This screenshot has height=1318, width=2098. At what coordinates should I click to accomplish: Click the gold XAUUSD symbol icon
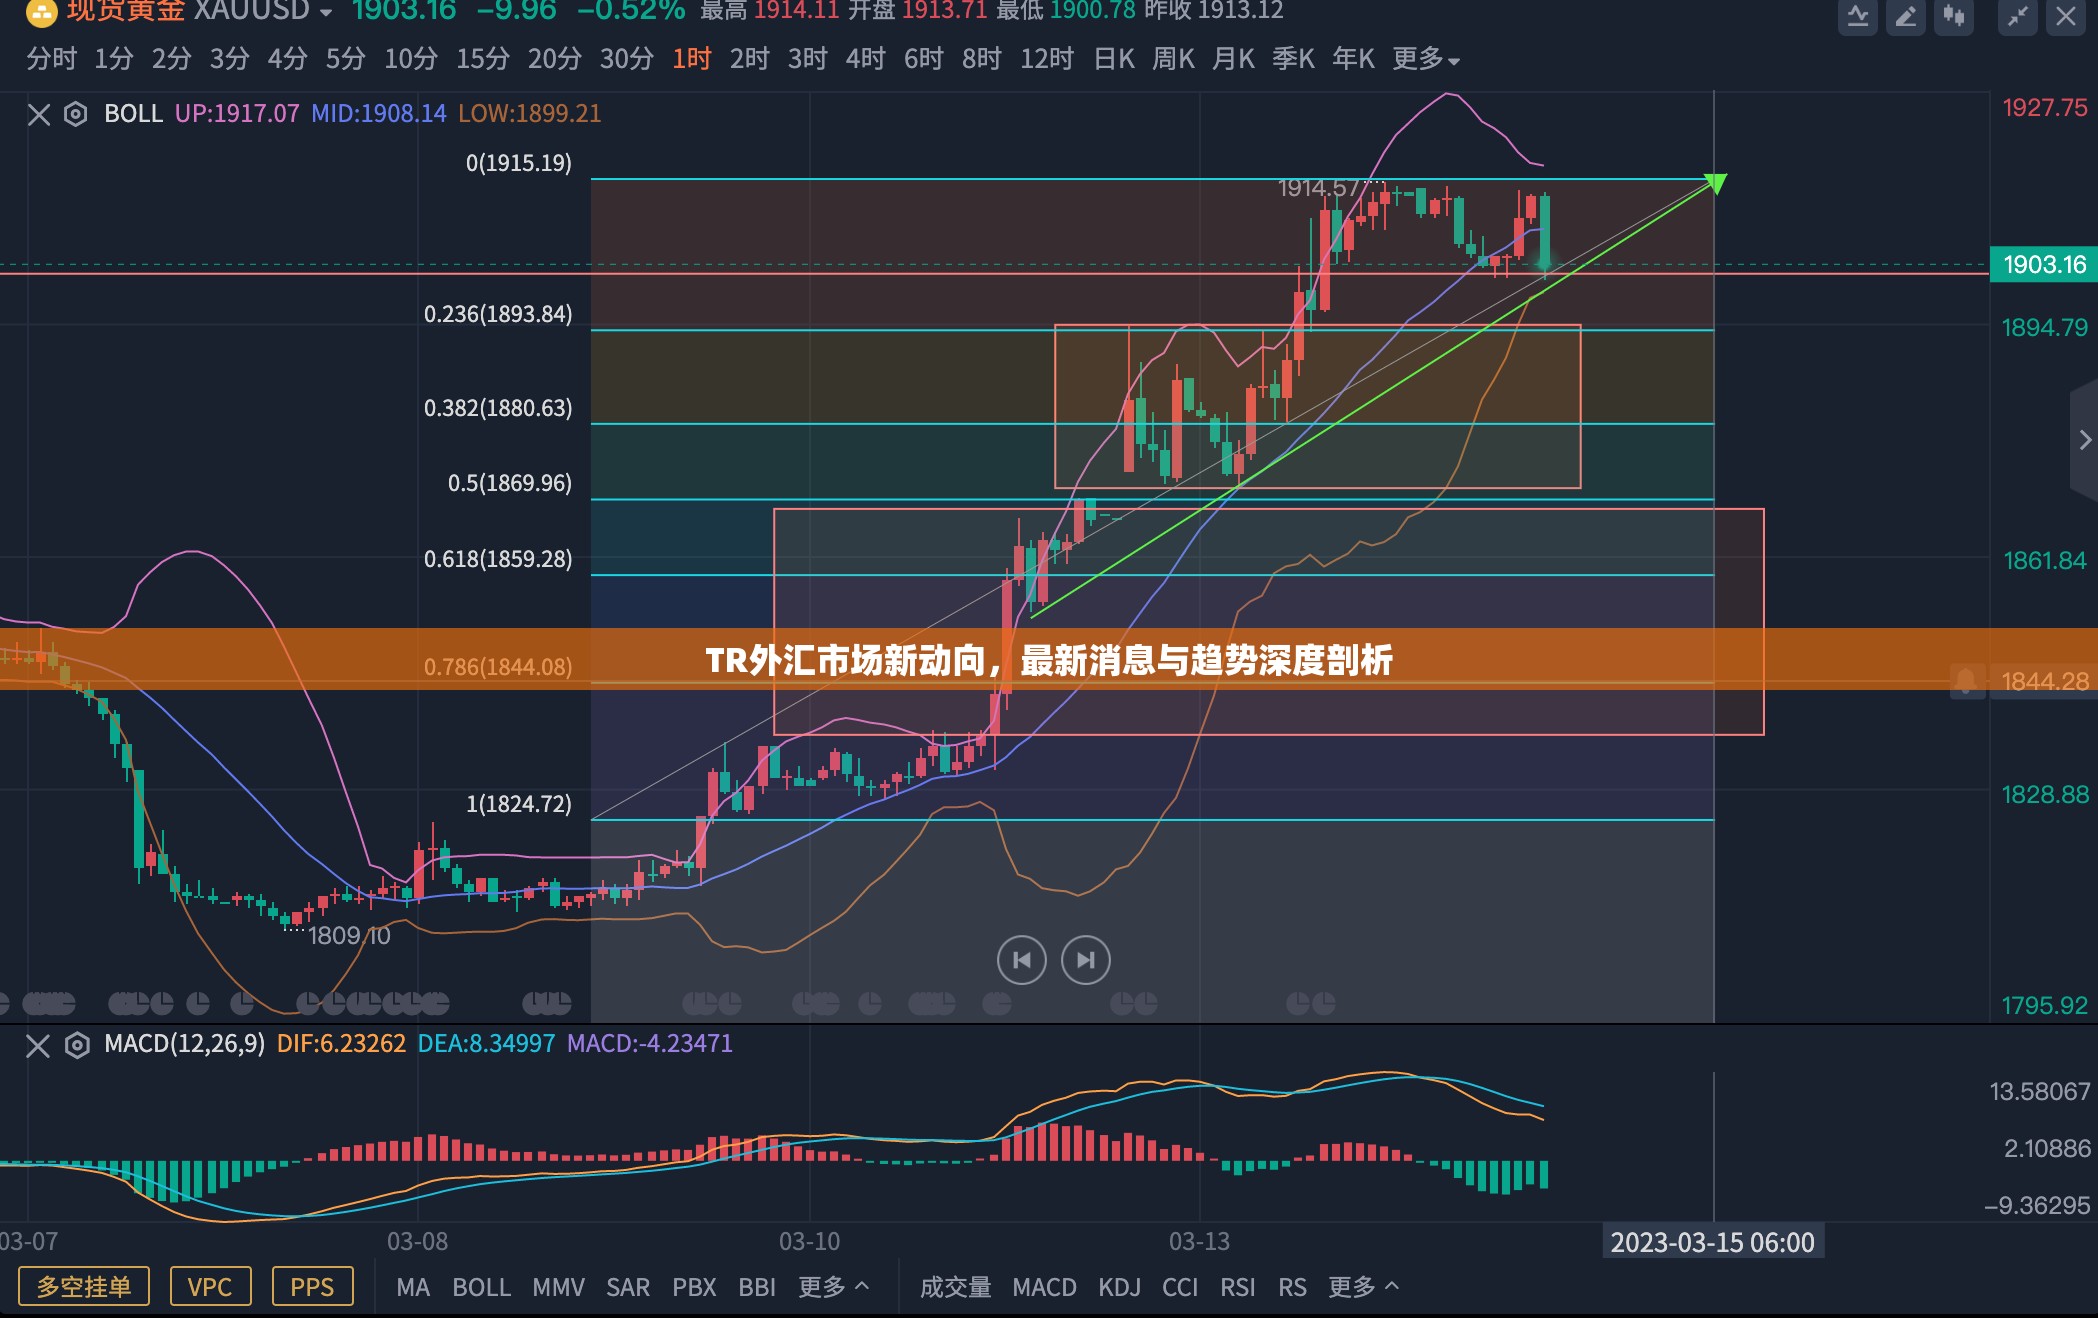pos(41,13)
